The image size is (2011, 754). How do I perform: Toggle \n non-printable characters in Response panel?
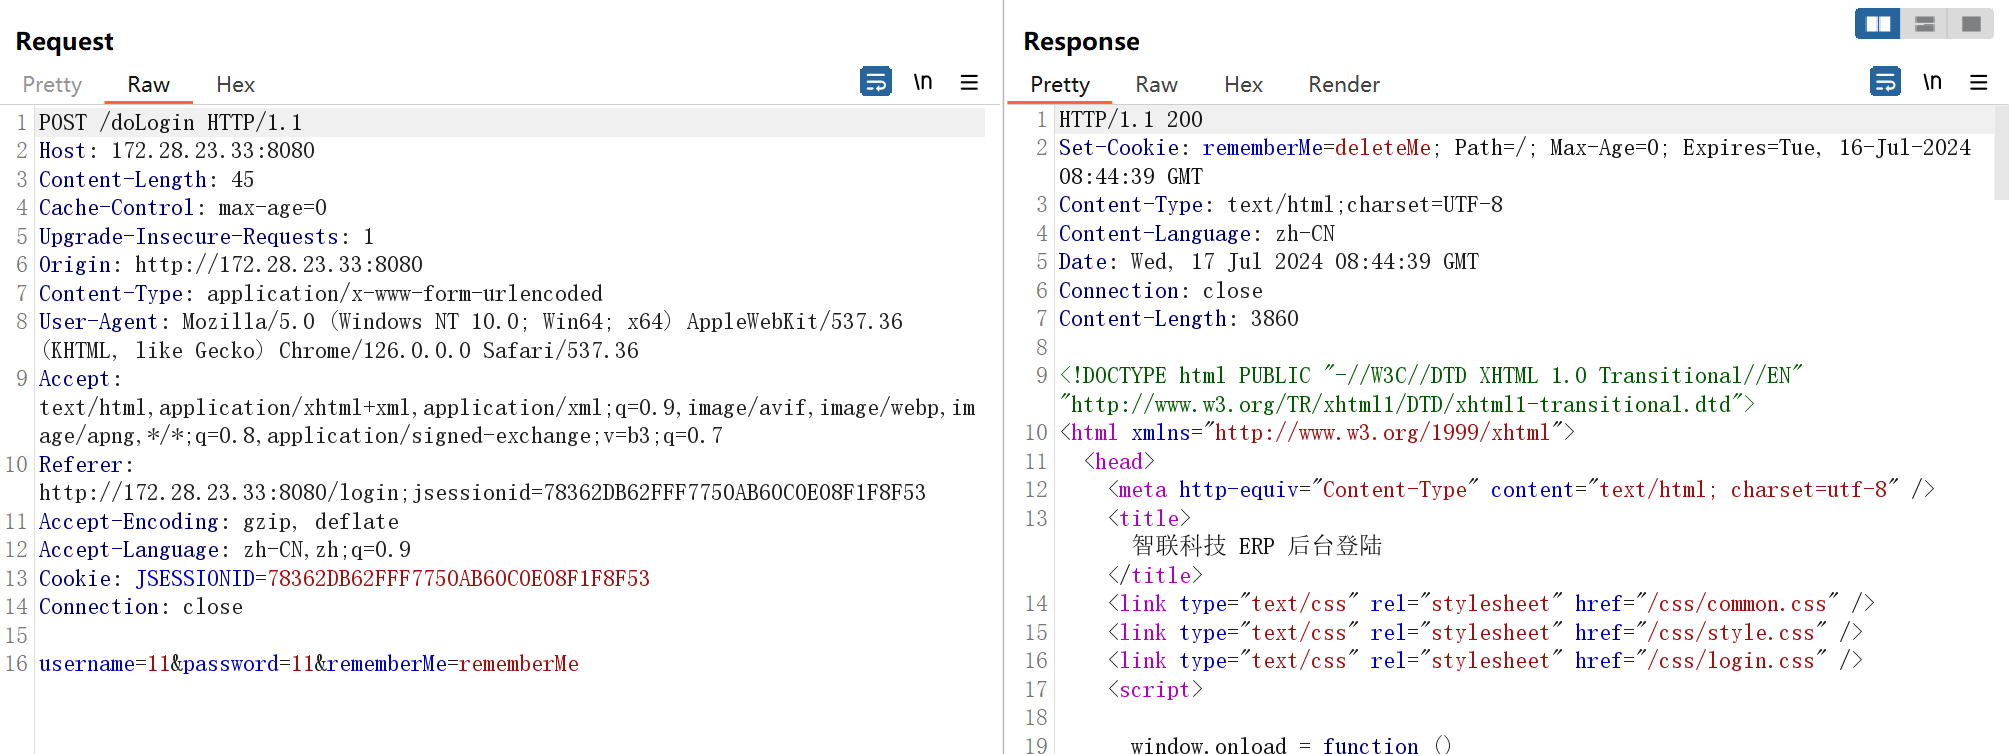coord(1932,82)
